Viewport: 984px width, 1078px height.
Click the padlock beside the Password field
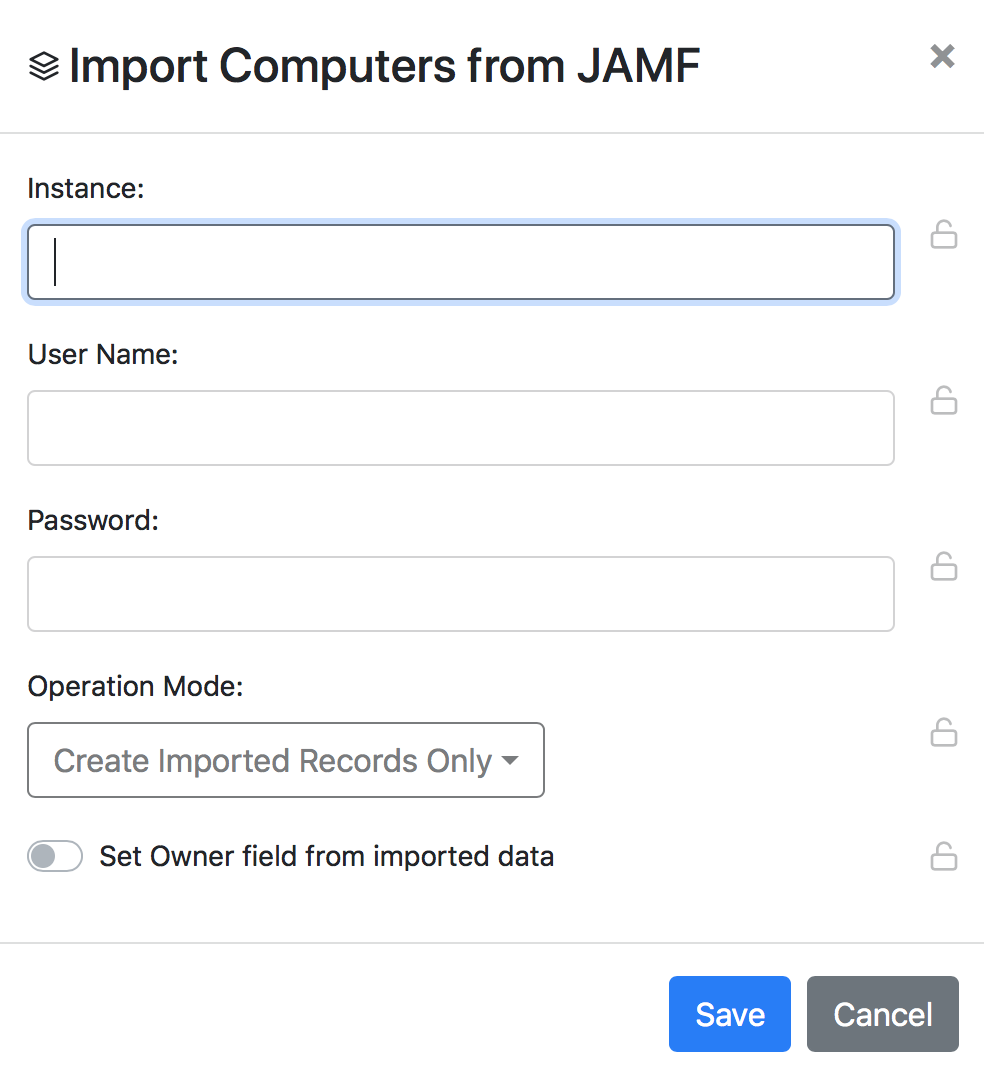coord(943,567)
